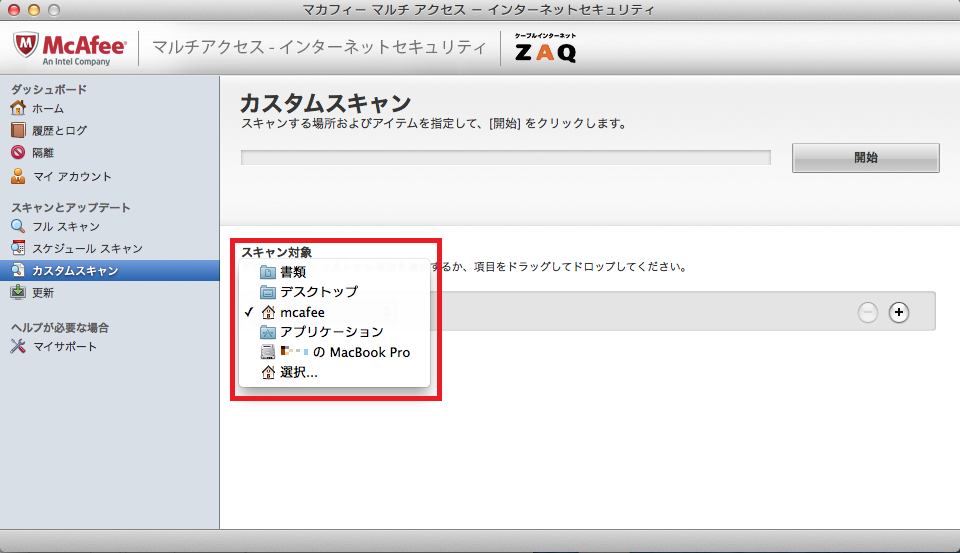The width and height of the screenshot is (960, 553).
Task: Click the plus button to add target
Action: coord(898,312)
